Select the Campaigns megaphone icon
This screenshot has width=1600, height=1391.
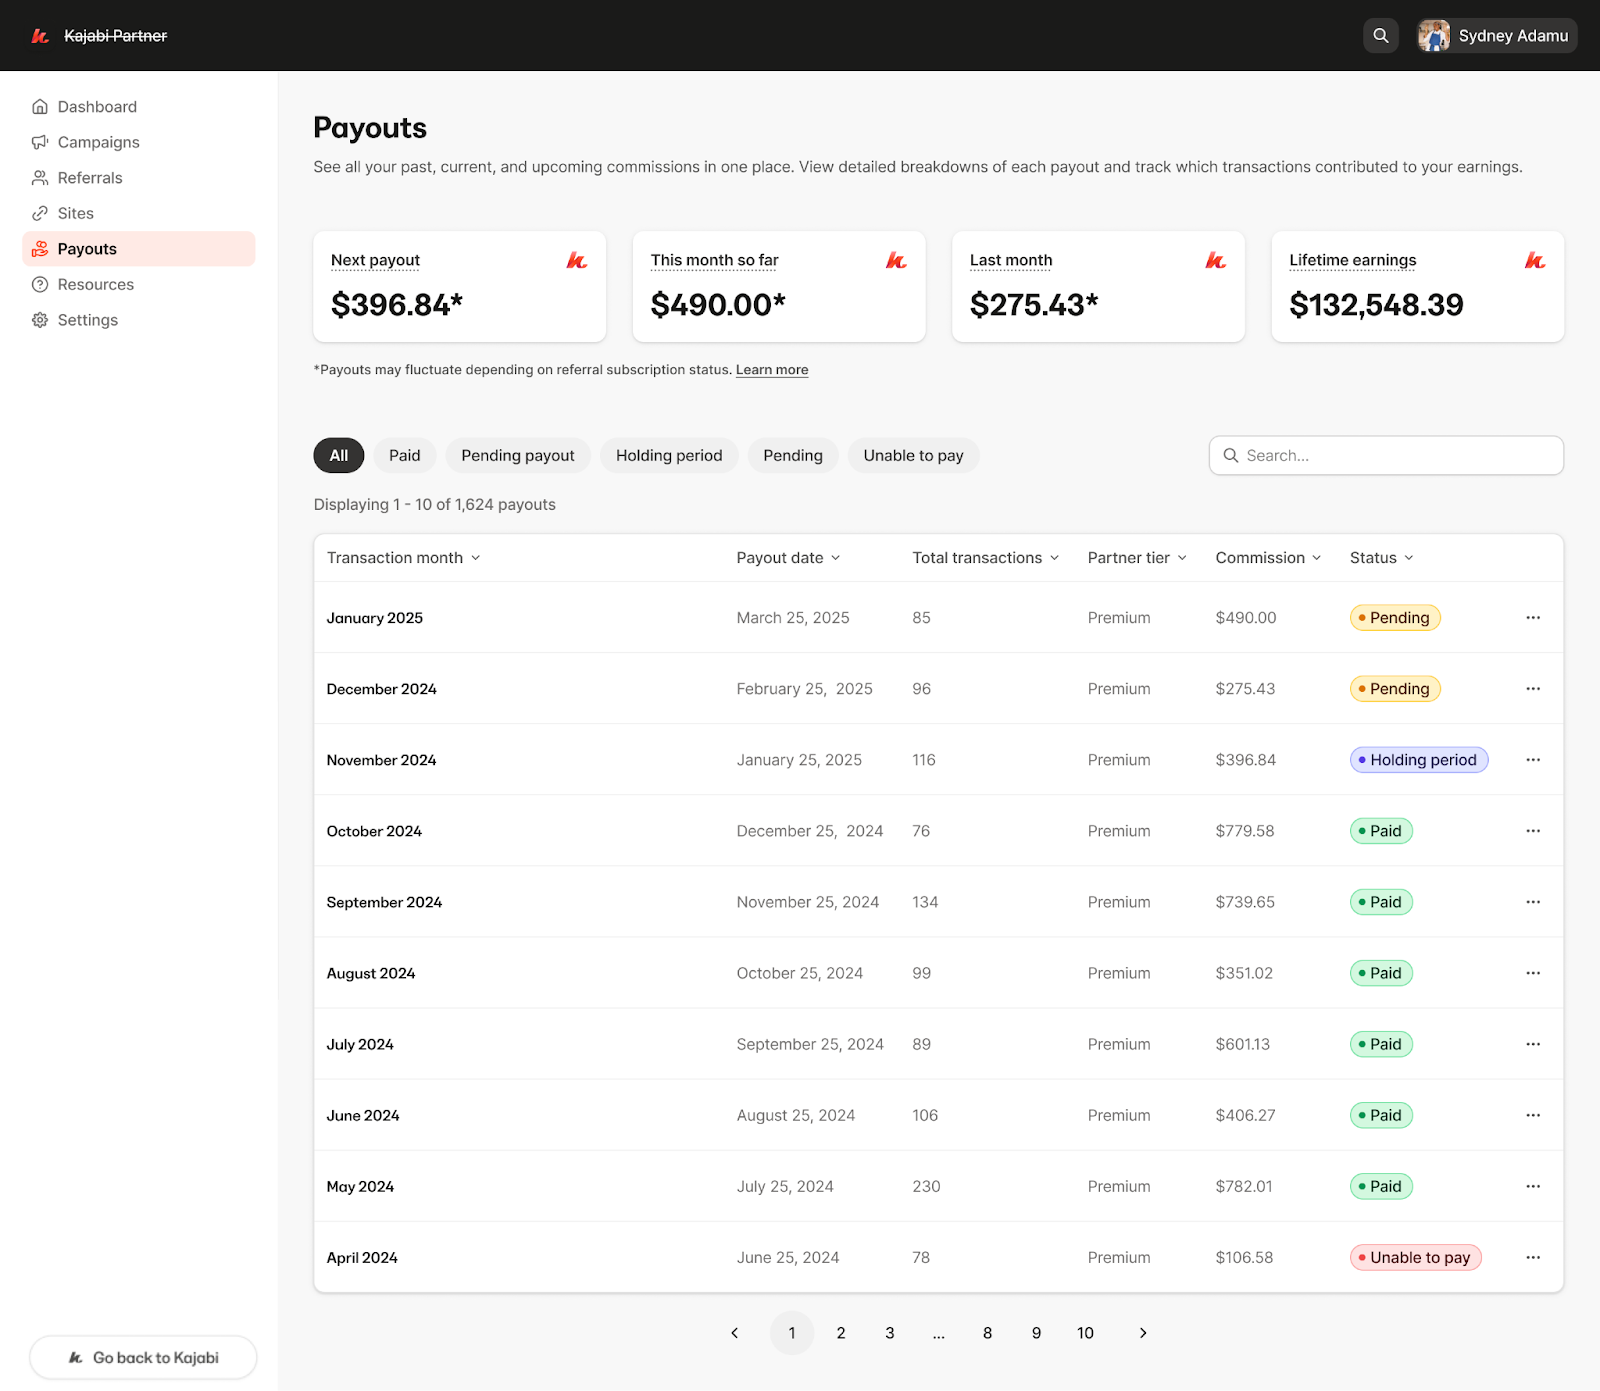point(40,141)
